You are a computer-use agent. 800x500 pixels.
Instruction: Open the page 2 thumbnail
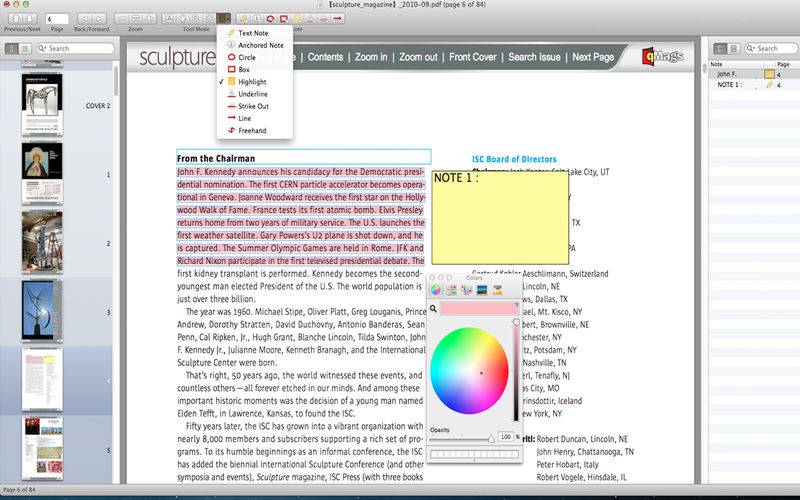42,242
